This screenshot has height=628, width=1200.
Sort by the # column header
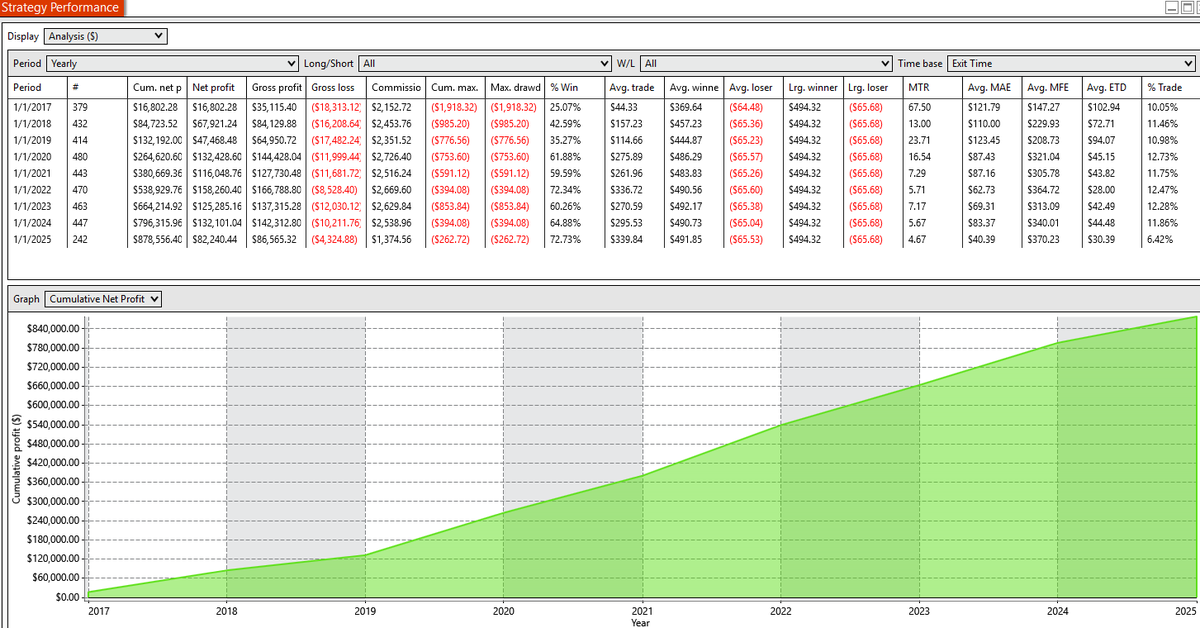coord(97,88)
